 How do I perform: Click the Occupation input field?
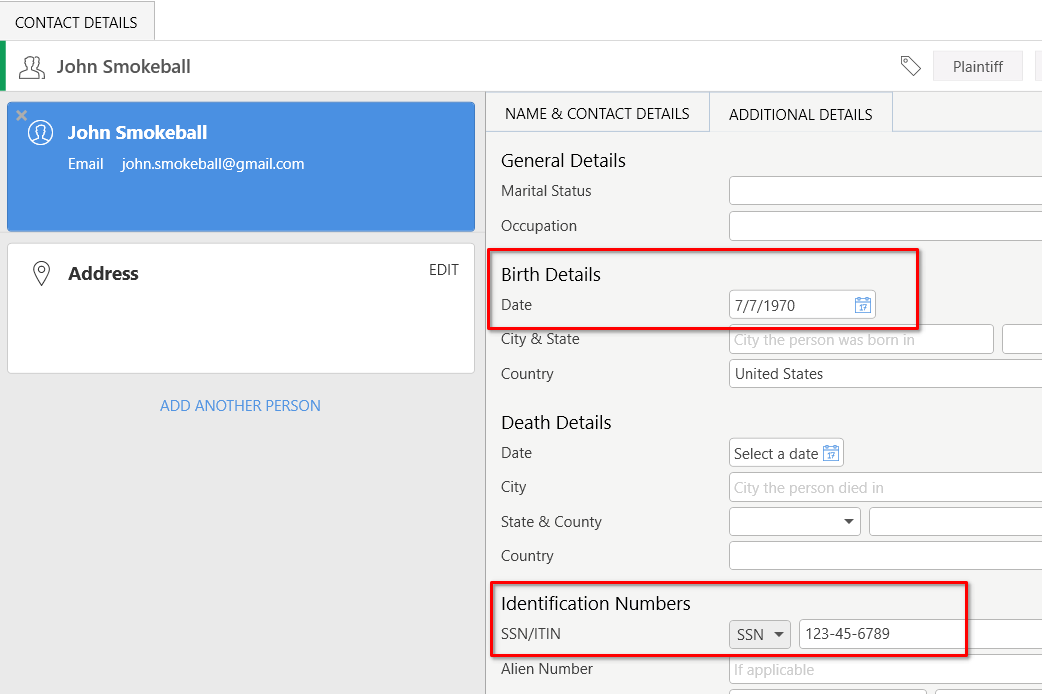point(885,226)
